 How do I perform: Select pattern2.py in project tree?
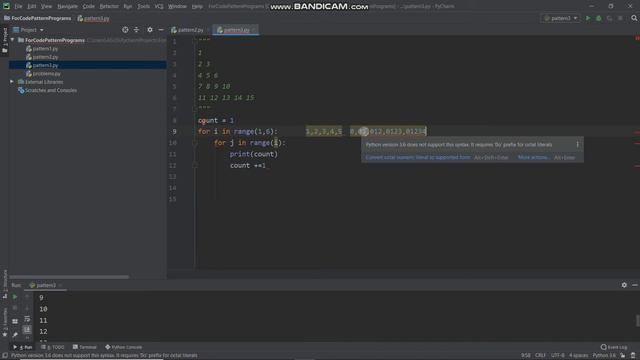[45, 57]
